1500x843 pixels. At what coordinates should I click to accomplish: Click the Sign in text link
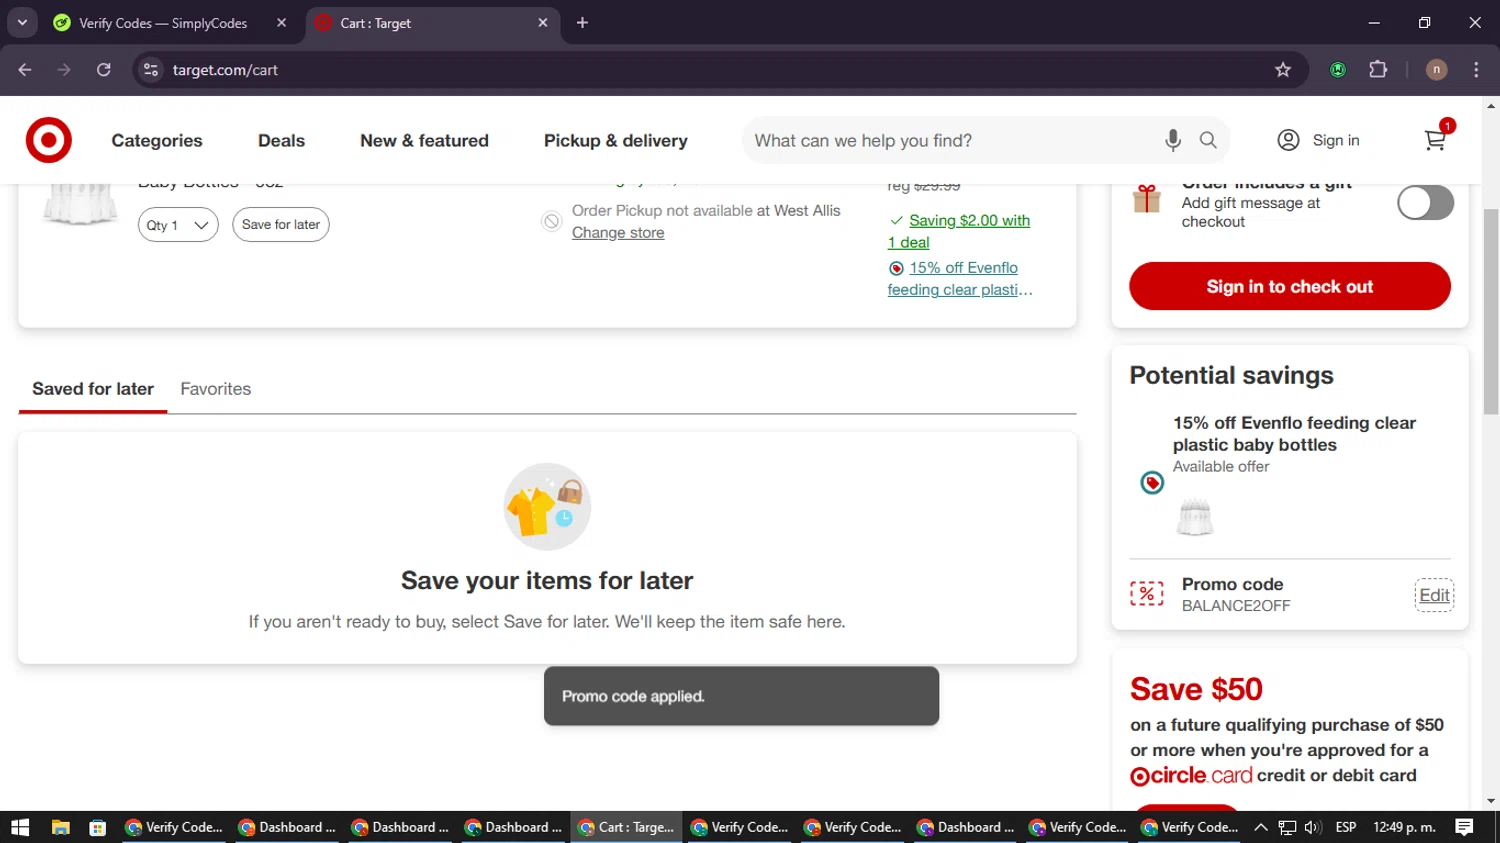click(1336, 141)
